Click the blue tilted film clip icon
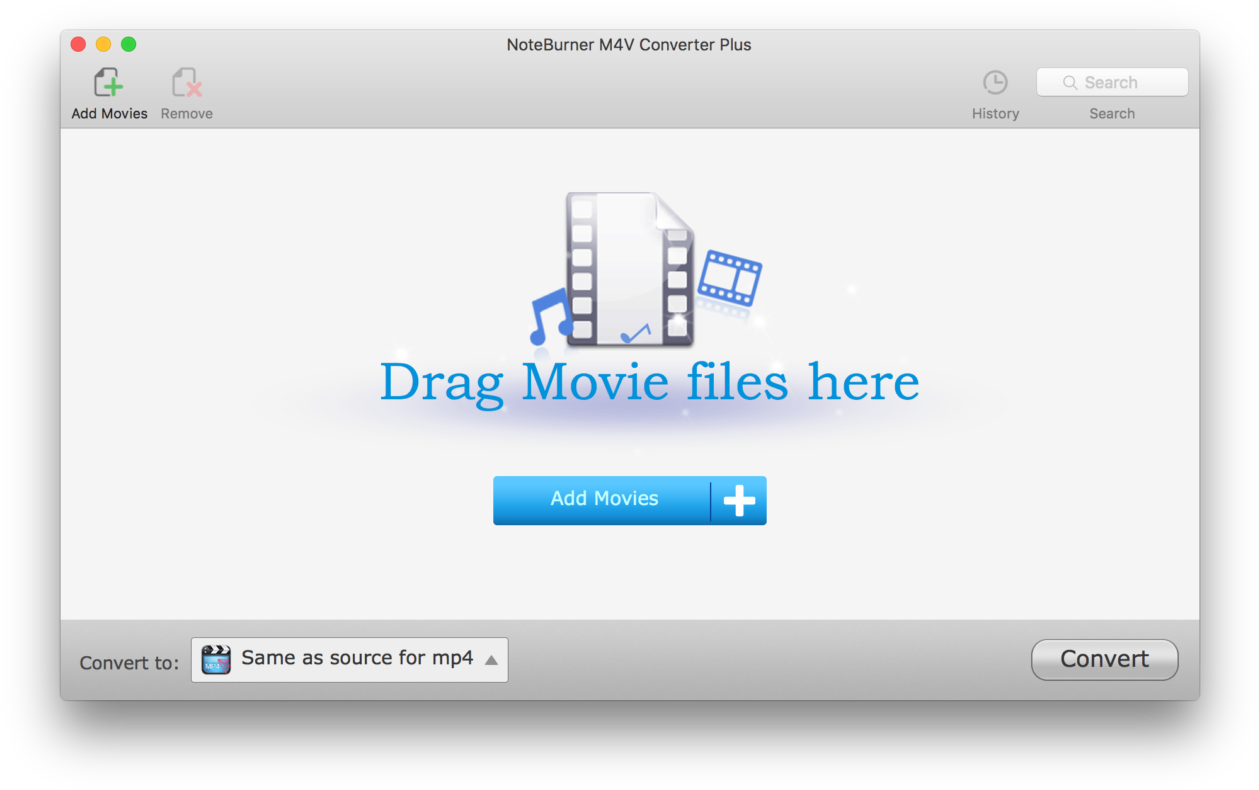This screenshot has width=1259, height=790. pos(730,277)
